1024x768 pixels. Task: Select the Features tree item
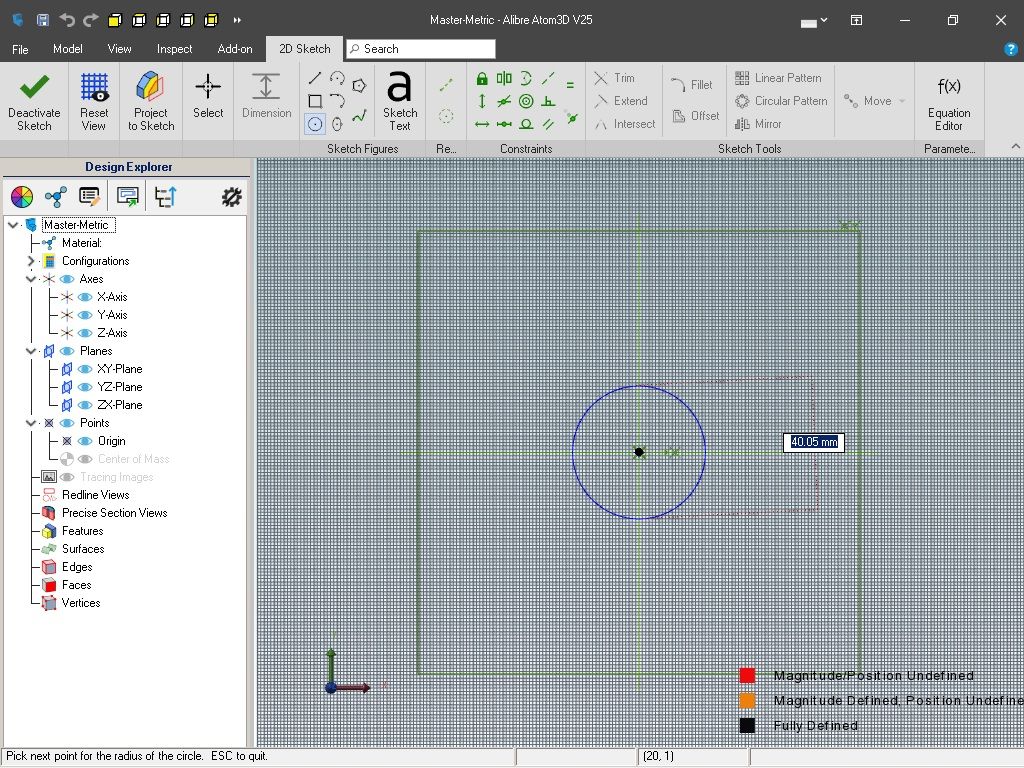(82, 531)
